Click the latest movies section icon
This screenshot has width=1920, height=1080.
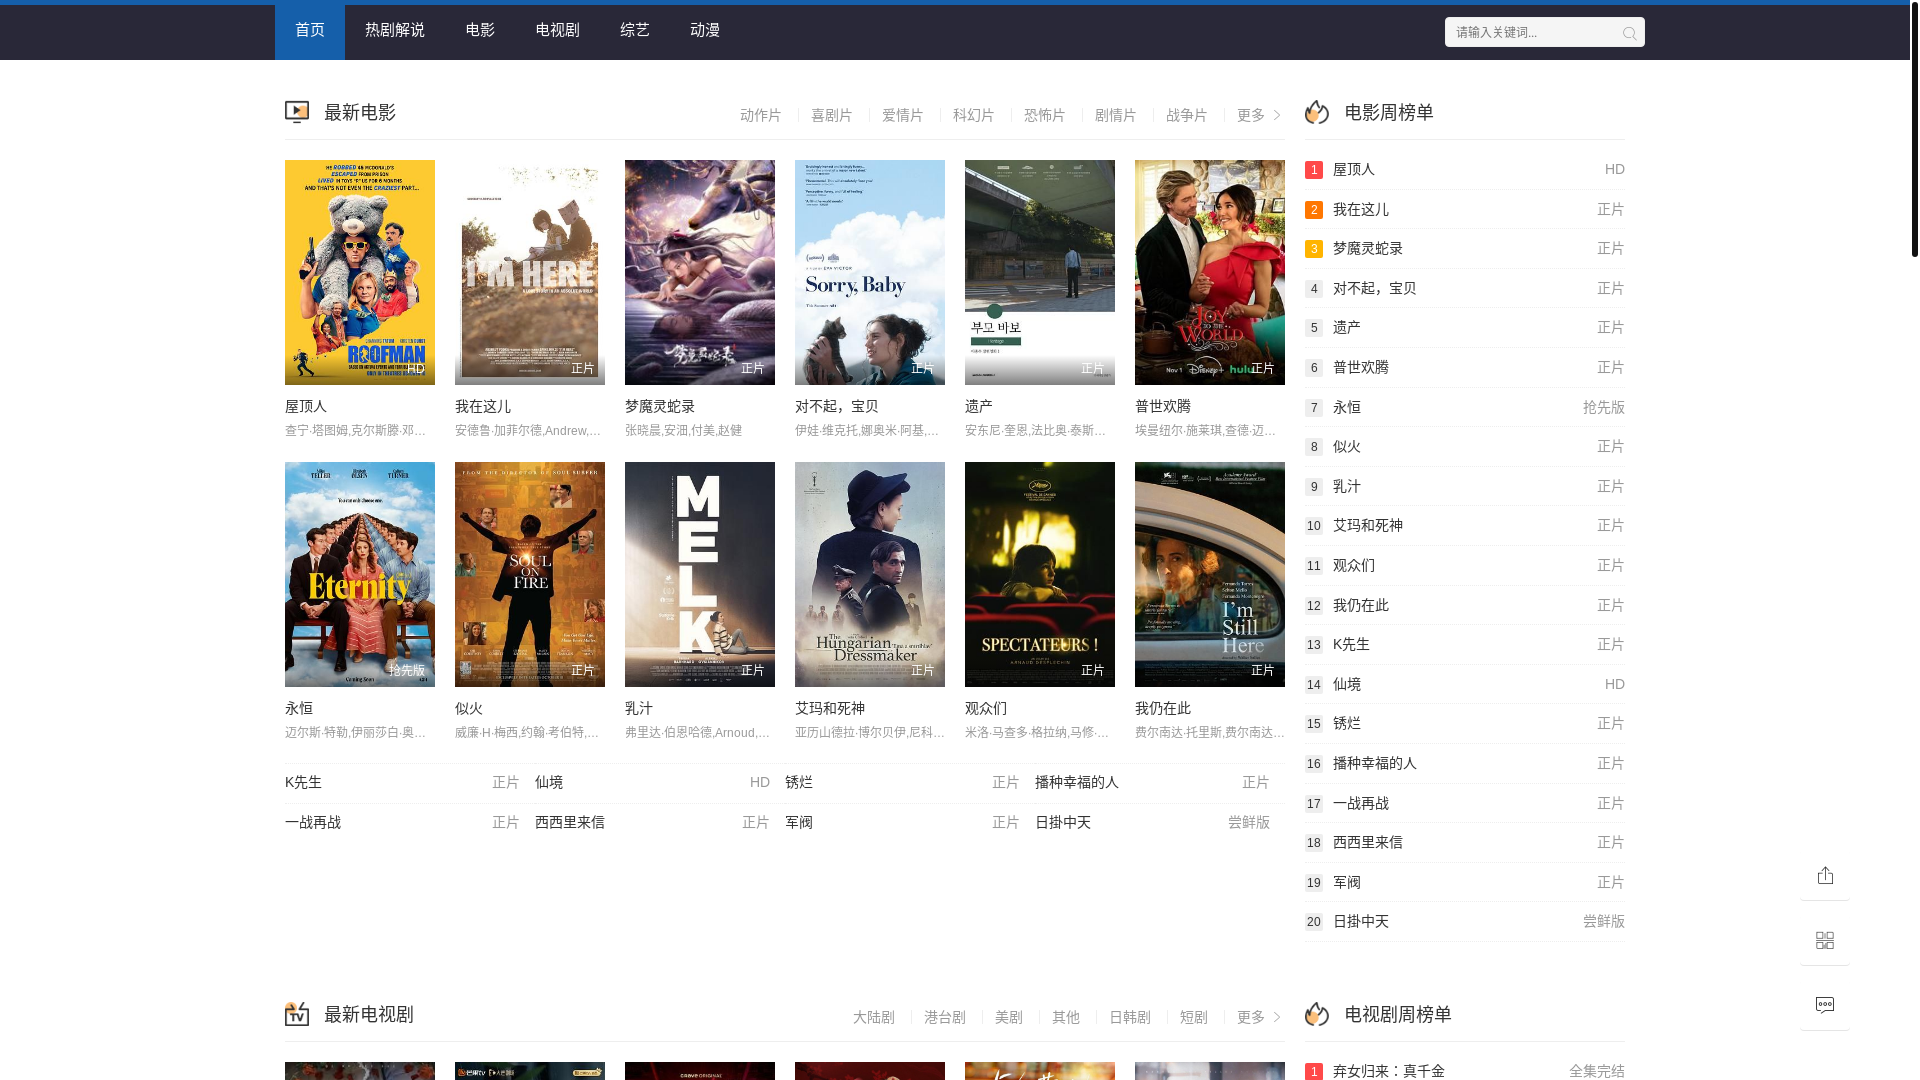tap(297, 112)
